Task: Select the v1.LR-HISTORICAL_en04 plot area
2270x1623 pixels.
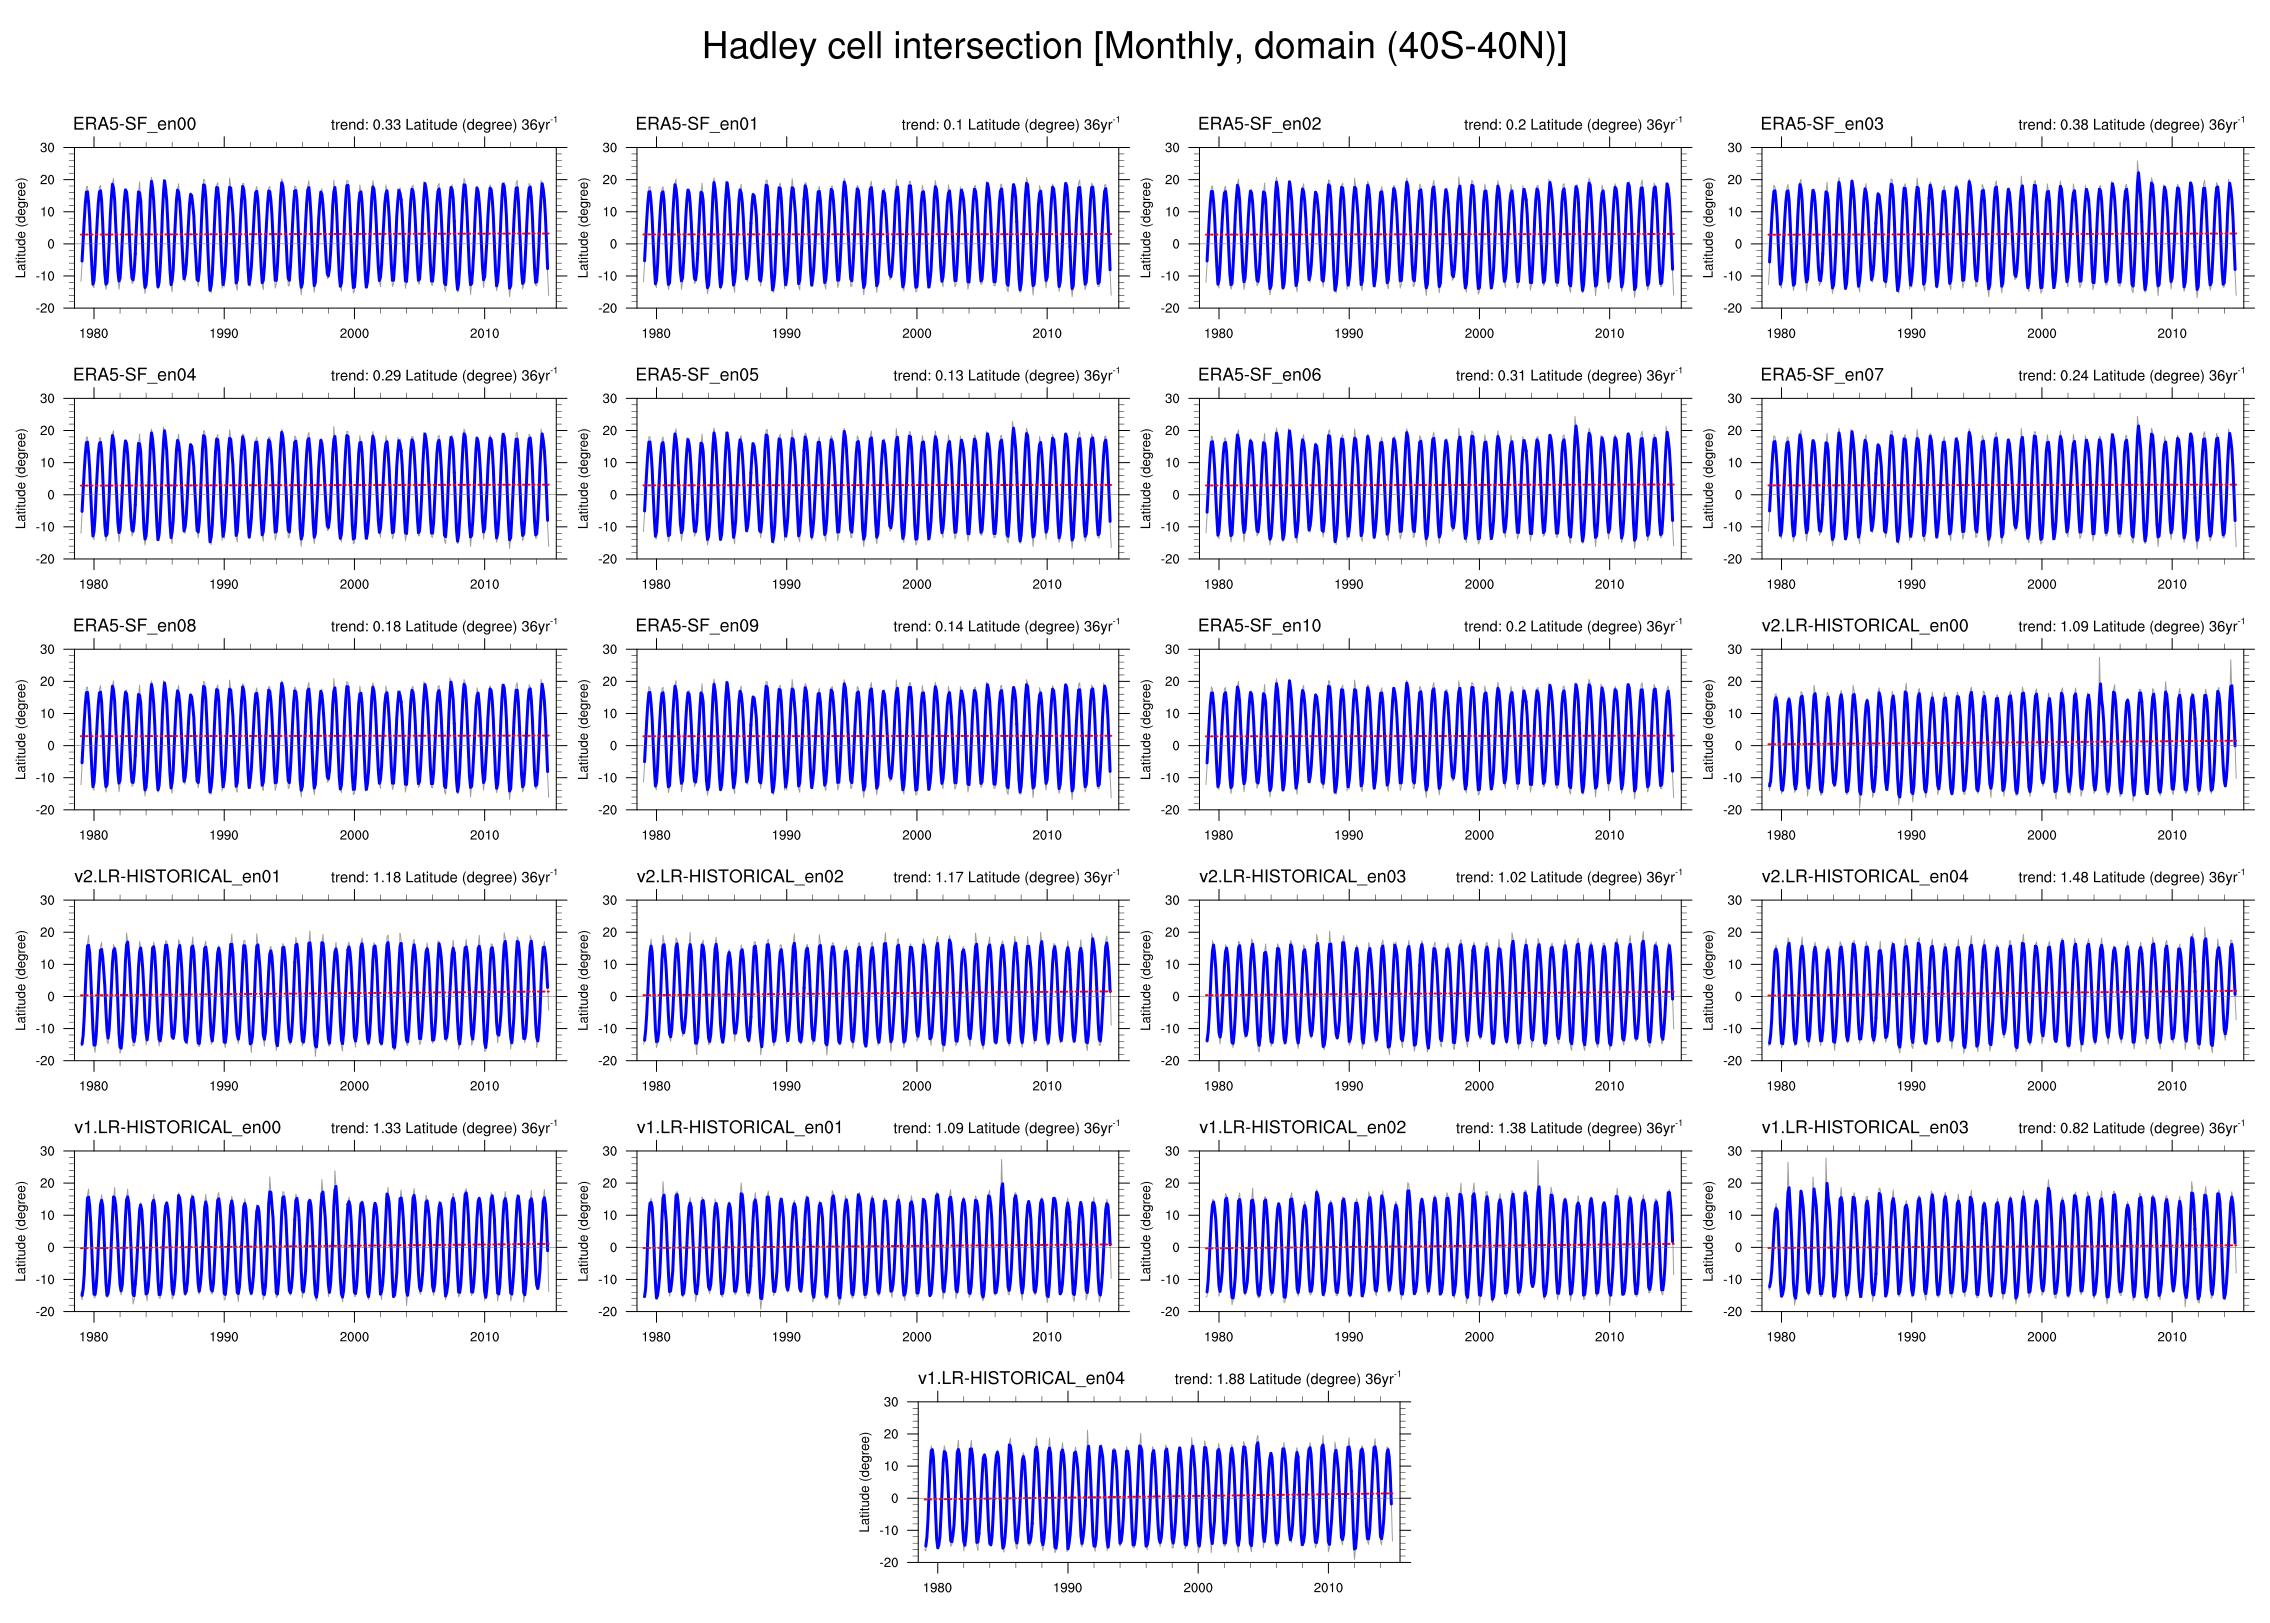Action: coord(1158,1483)
